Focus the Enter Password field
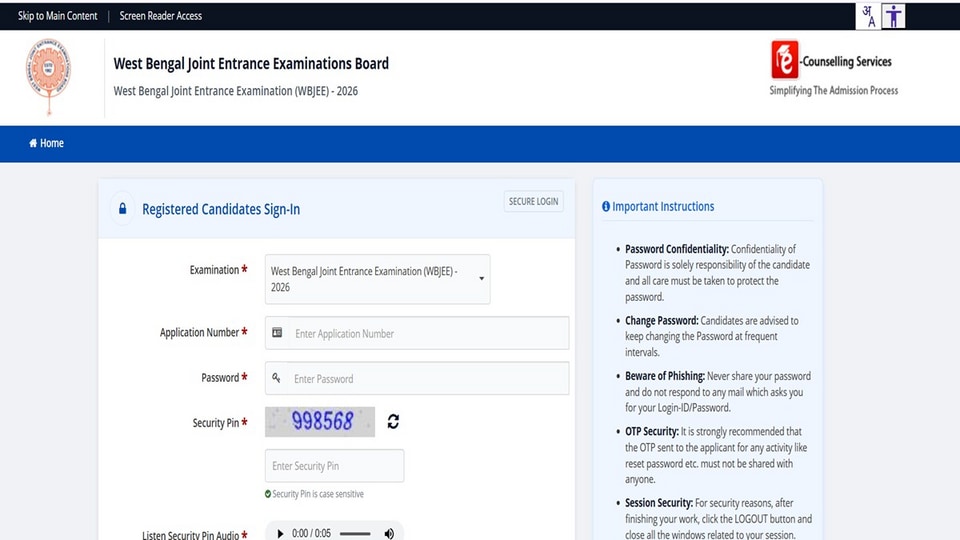This screenshot has height=540, width=960. (417, 378)
